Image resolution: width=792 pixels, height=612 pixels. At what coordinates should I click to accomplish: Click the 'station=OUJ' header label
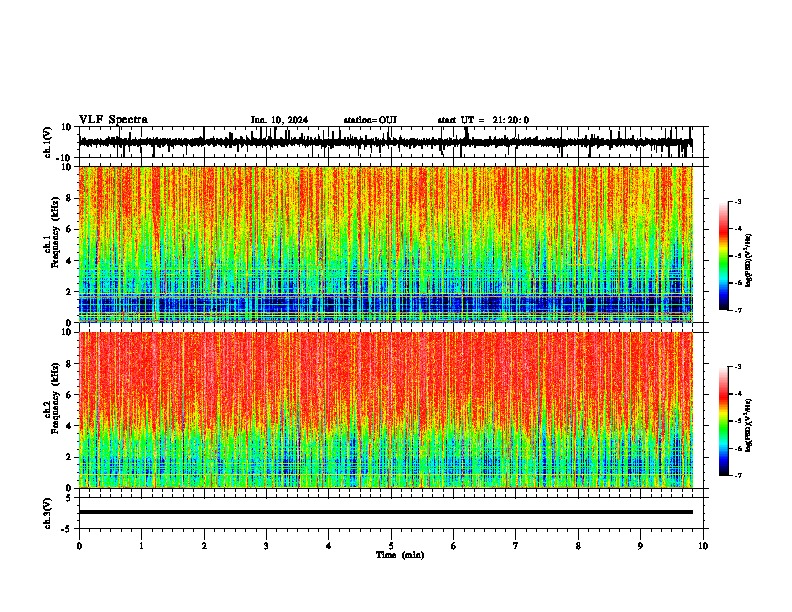370,120
